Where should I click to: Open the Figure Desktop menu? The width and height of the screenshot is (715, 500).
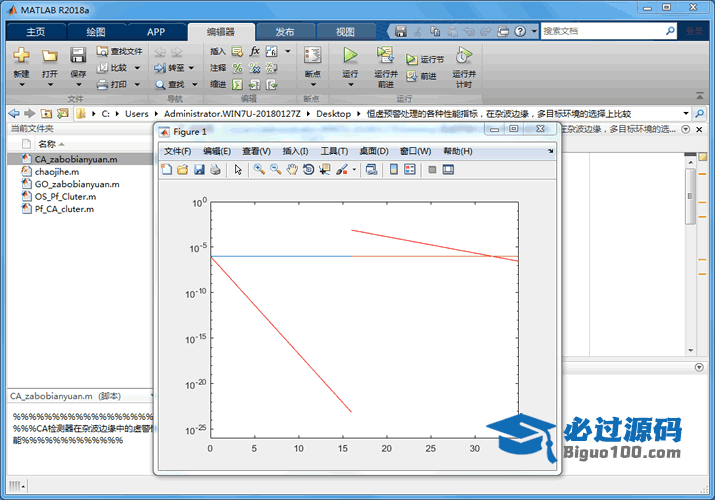[373, 151]
